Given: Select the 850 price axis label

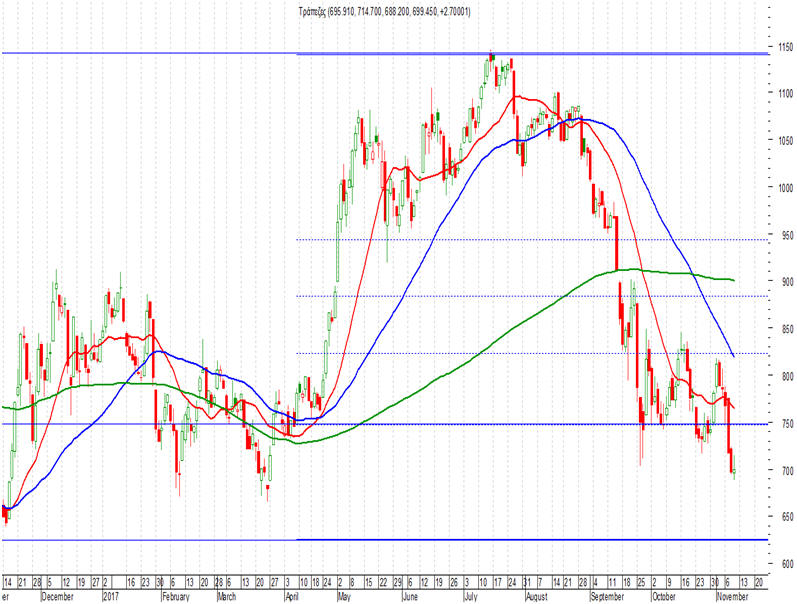Looking at the screenshot, I should point(787,329).
